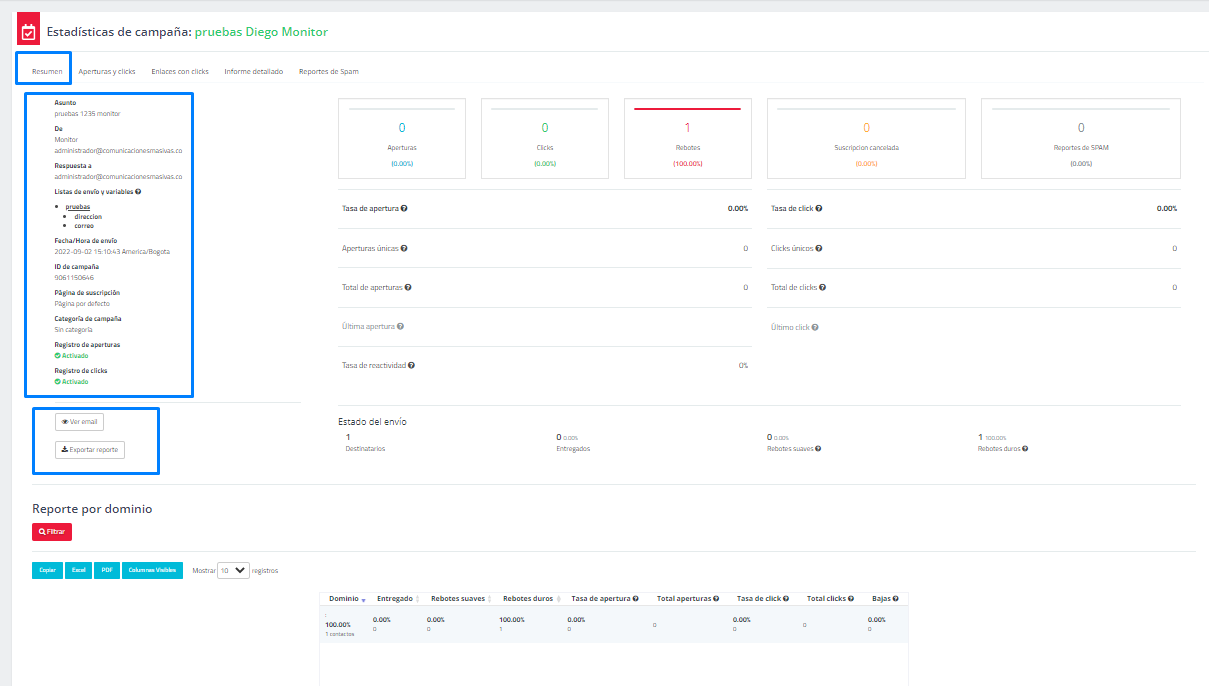Switch to Aperturas y clicks tab
This screenshot has height=686, width=1209.
point(107,72)
